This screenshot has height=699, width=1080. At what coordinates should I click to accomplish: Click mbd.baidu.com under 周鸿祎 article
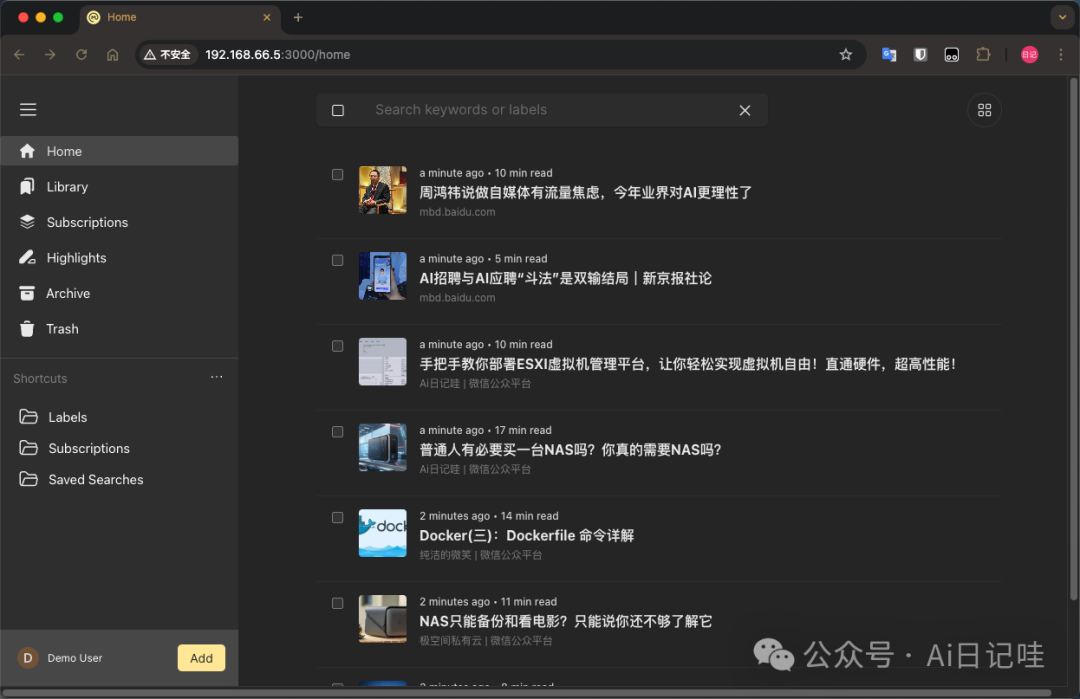coord(457,212)
